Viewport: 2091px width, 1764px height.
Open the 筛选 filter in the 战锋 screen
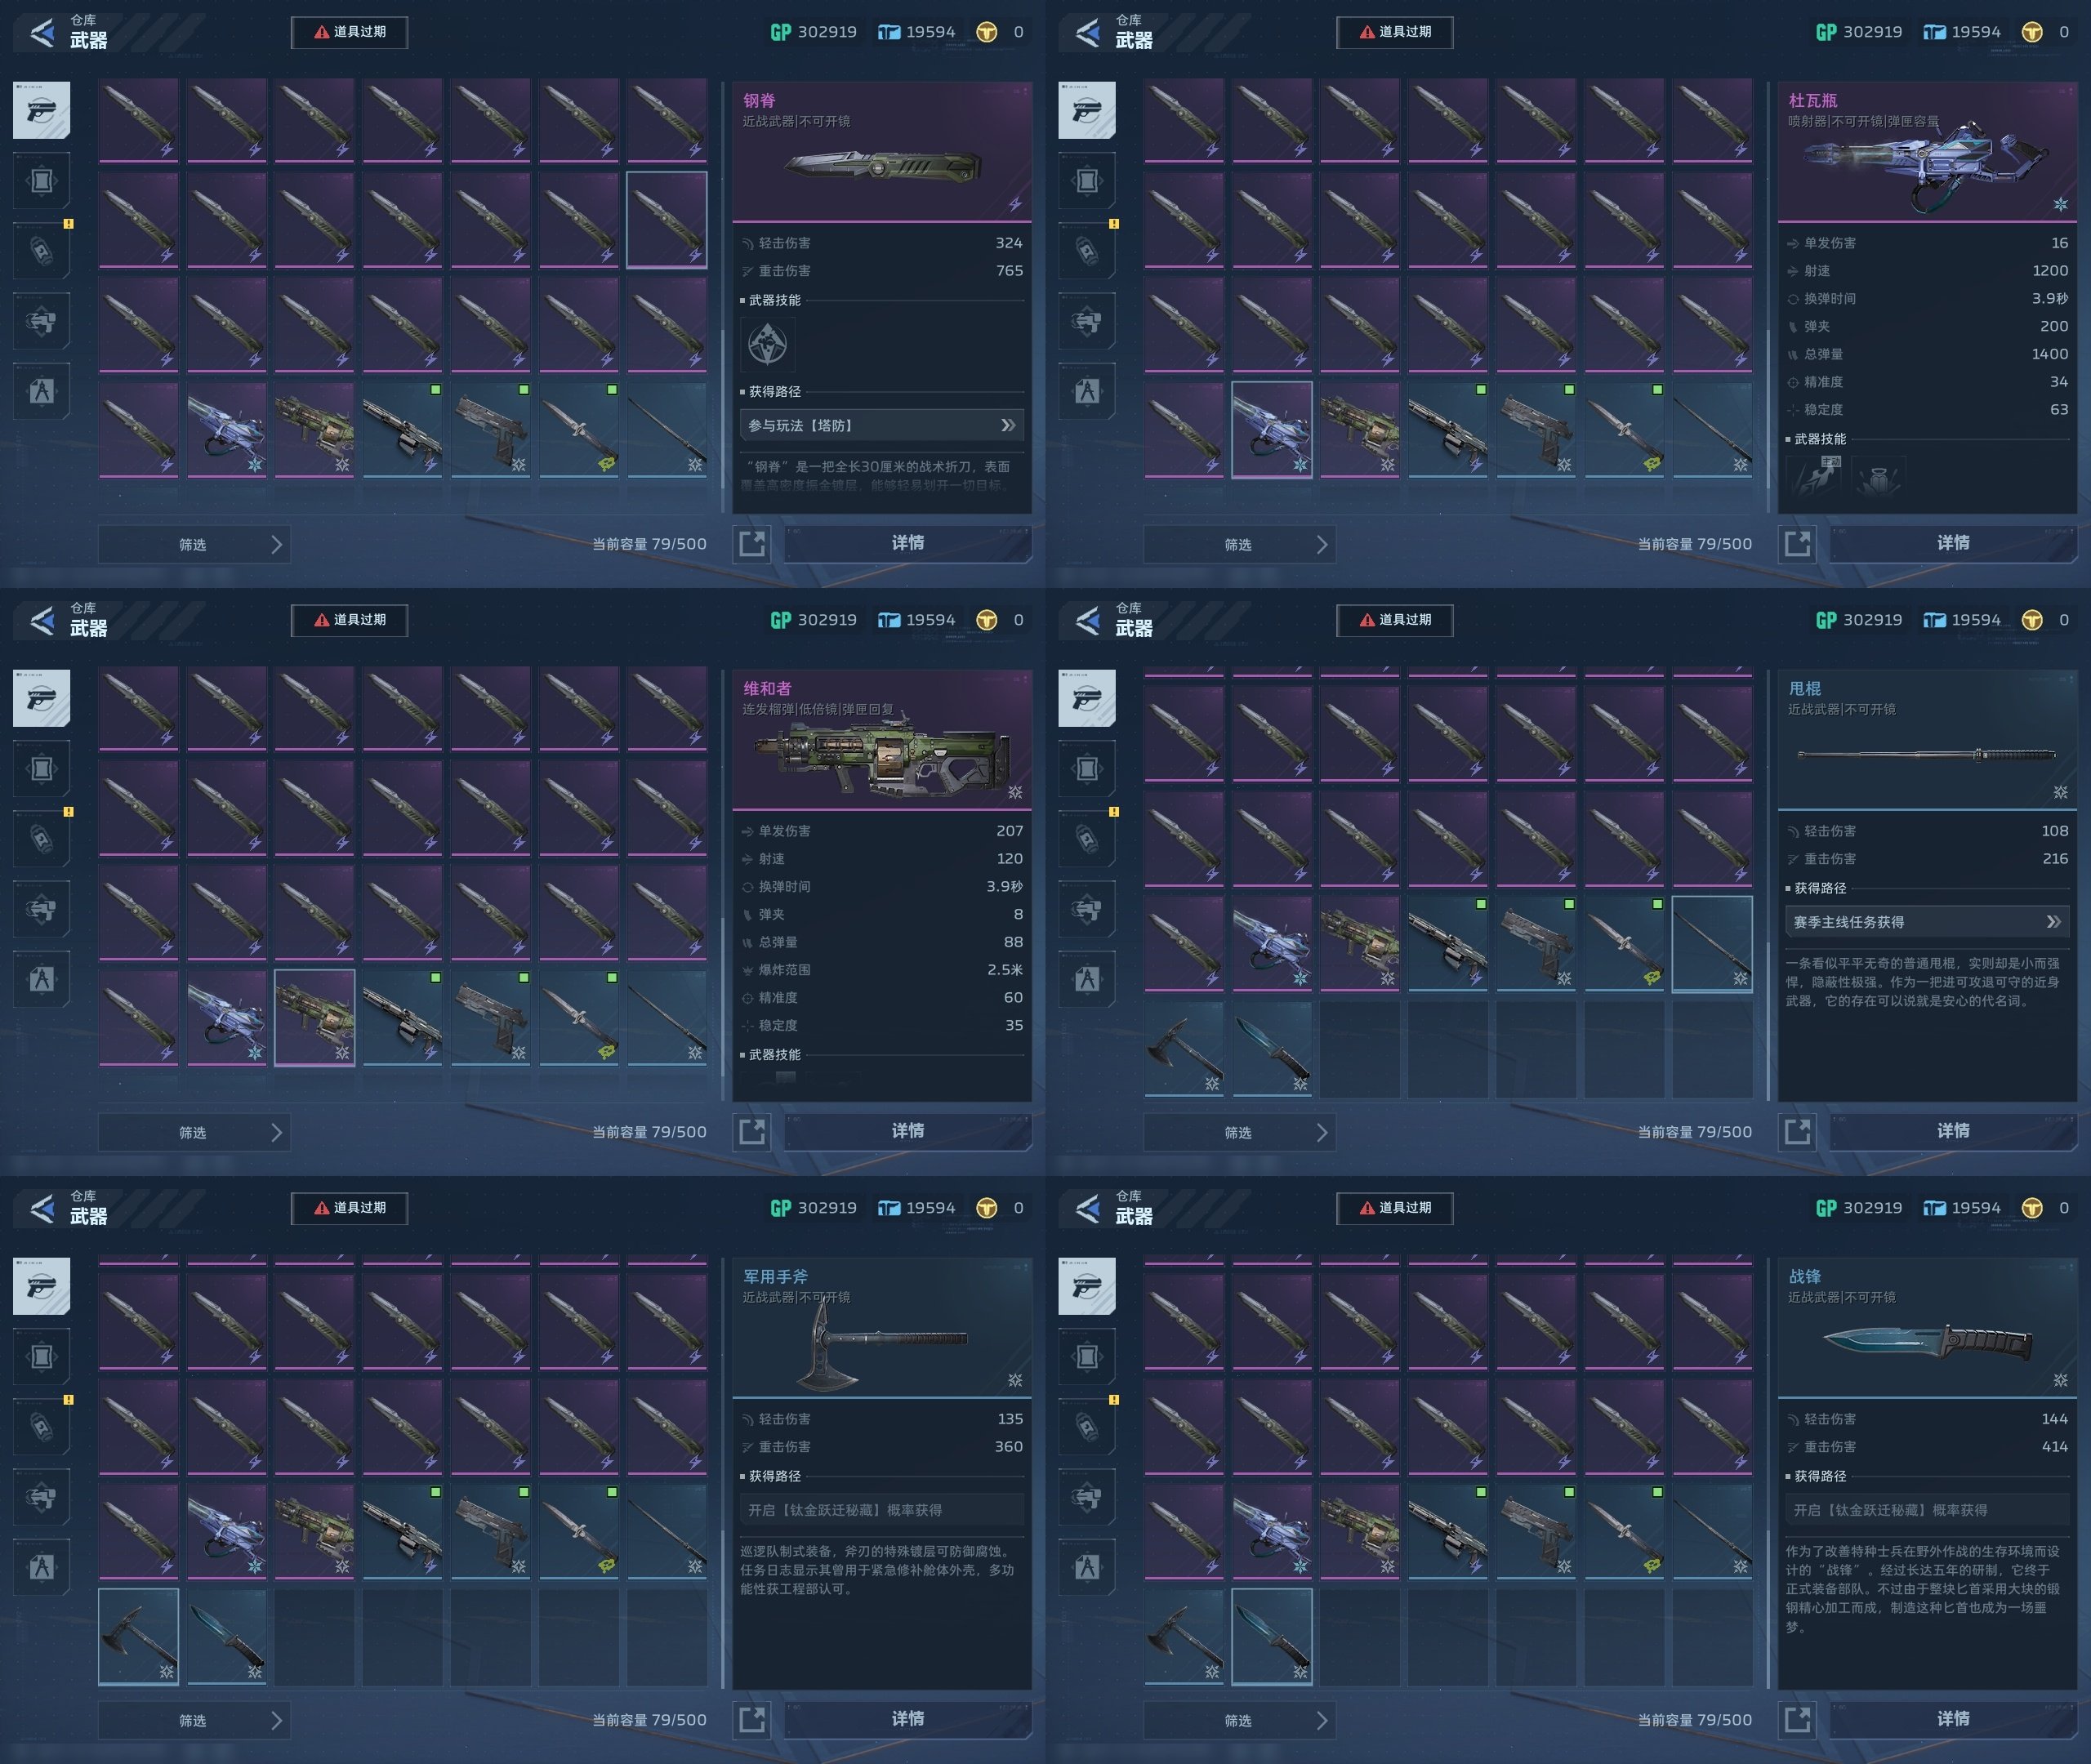click(1239, 1720)
